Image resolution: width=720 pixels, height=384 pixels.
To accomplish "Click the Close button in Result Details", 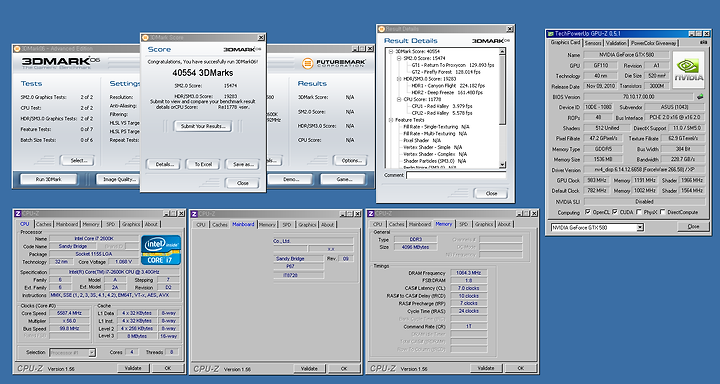I will point(491,193).
